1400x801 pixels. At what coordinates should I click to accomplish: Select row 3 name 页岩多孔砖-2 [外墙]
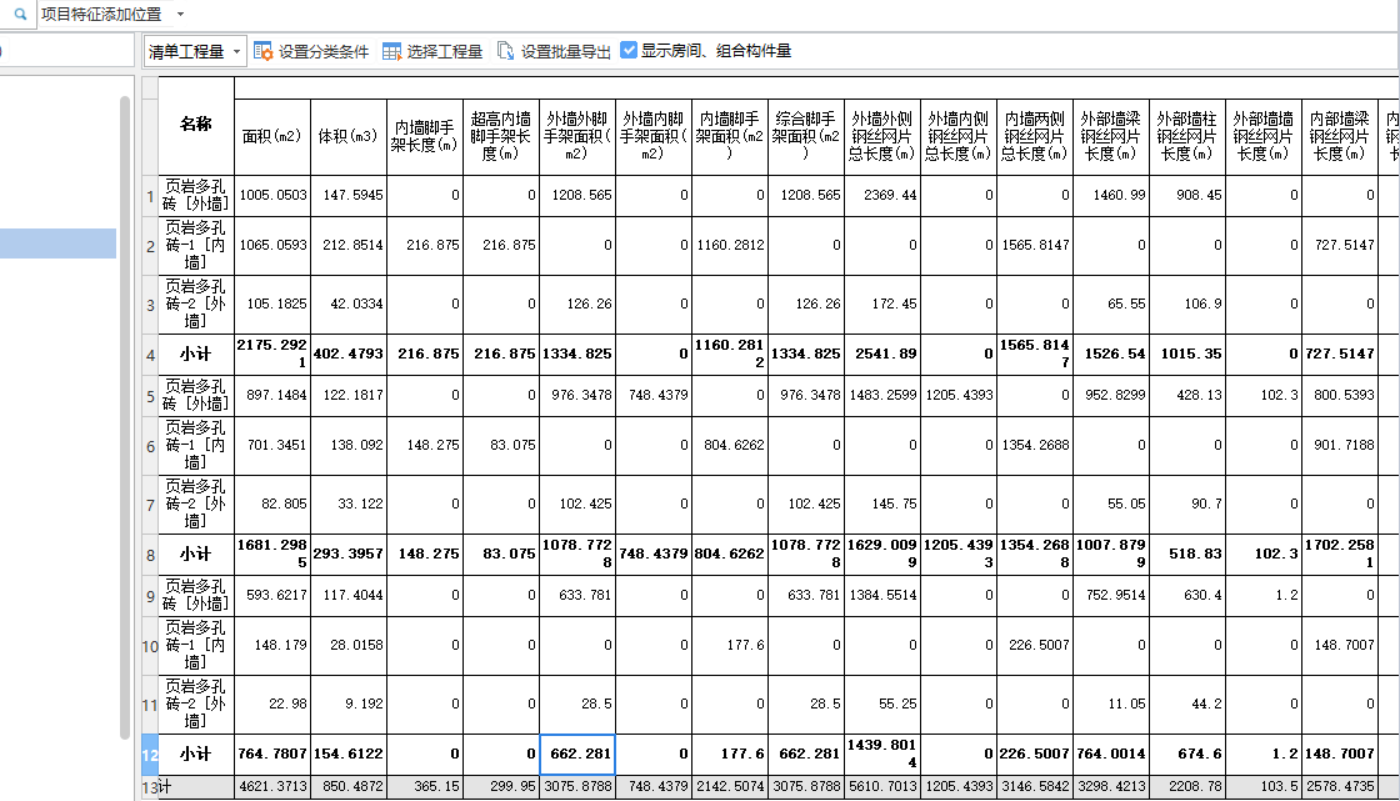[196, 304]
